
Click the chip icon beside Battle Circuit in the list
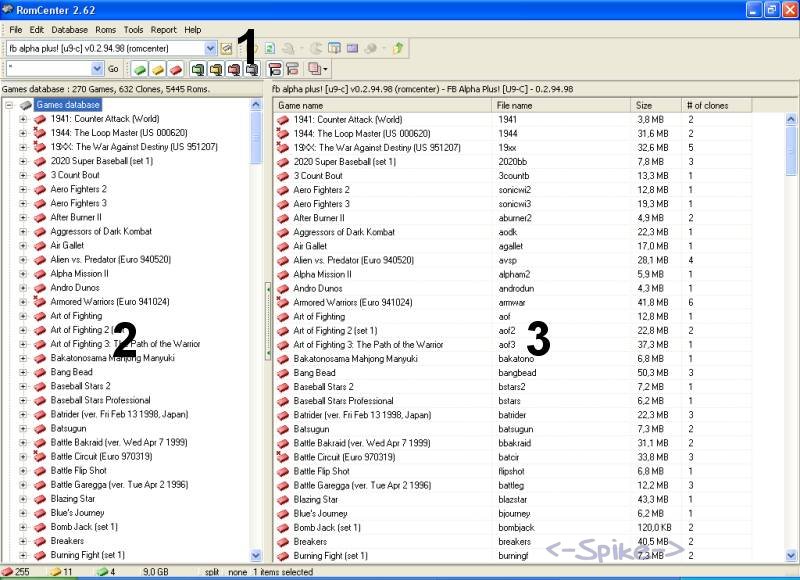click(x=283, y=457)
